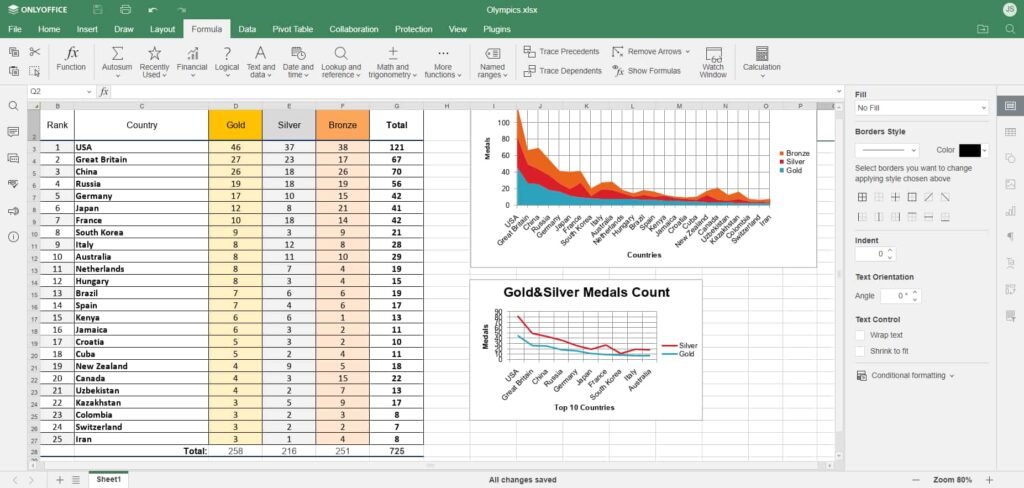Expand the Conditional formatting menu

[904, 376]
